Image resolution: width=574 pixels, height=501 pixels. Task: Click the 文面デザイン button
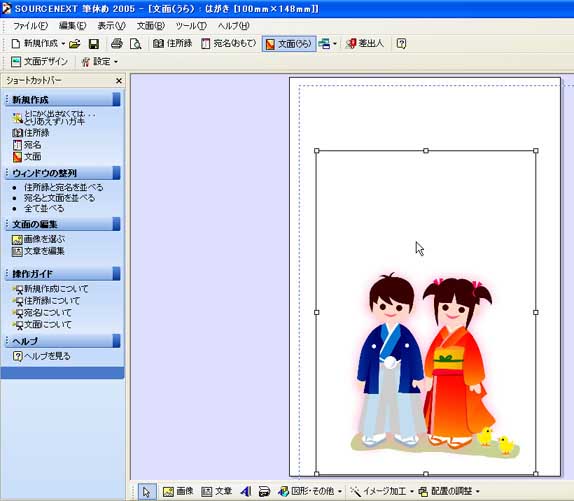40,61
